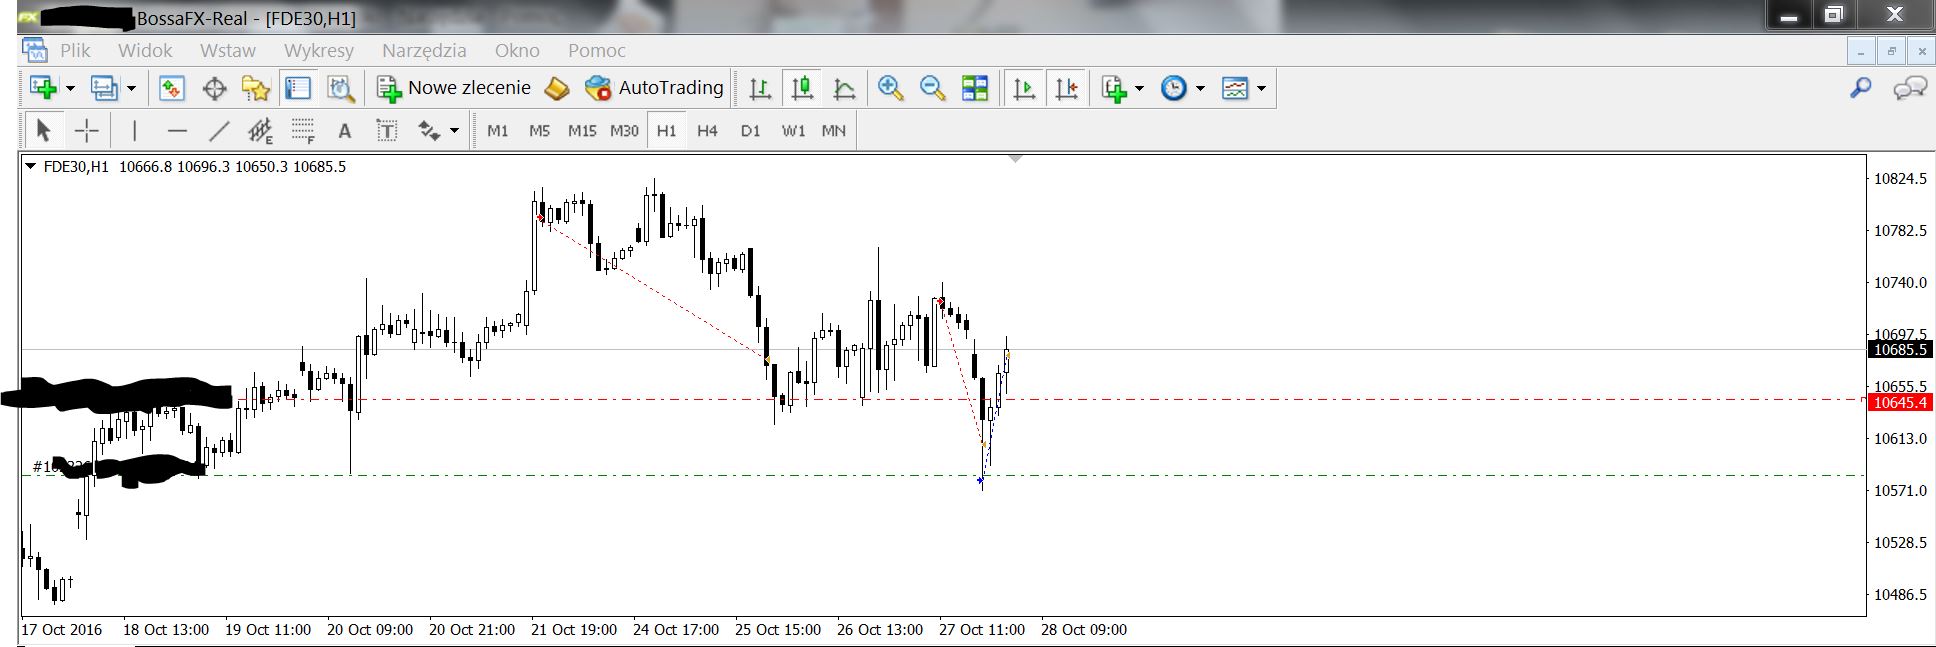Expand the New chart dropdown arrow
The height and width of the screenshot is (647, 1936).
click(70, 89)
